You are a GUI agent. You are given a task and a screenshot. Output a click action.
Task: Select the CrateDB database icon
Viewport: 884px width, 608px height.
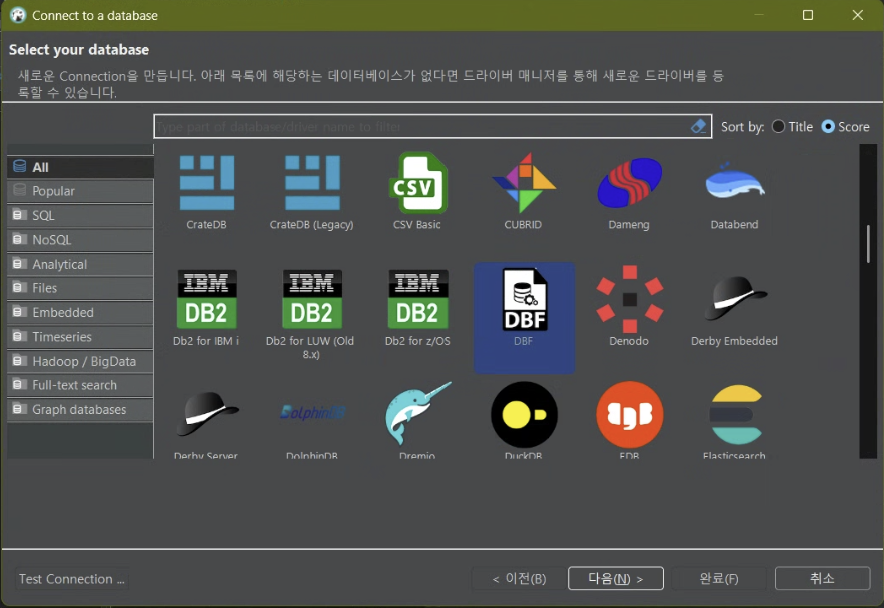tap(206, 183)
